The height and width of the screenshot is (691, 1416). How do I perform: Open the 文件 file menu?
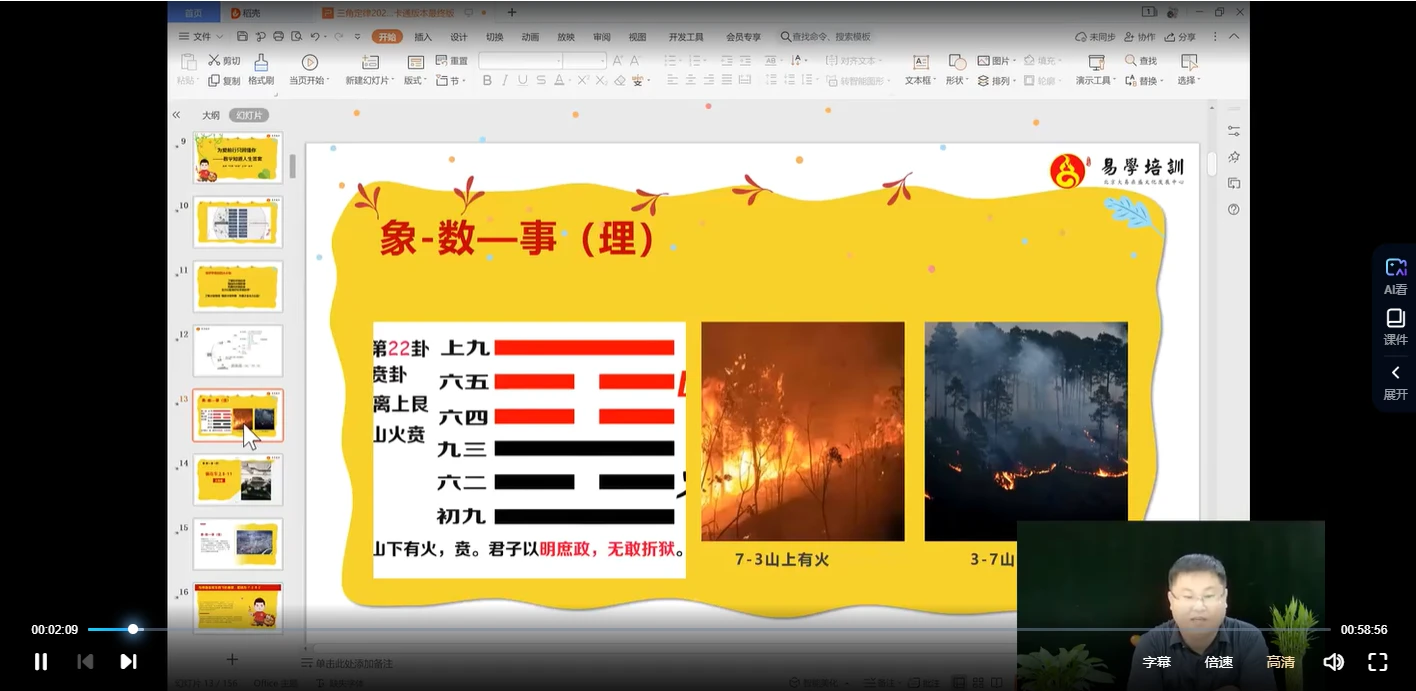[x=201, y=36]
